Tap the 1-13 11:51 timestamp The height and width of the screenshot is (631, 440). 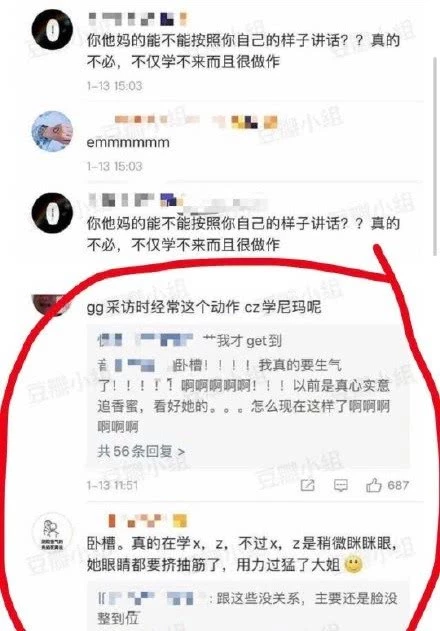tap(112, 485)
